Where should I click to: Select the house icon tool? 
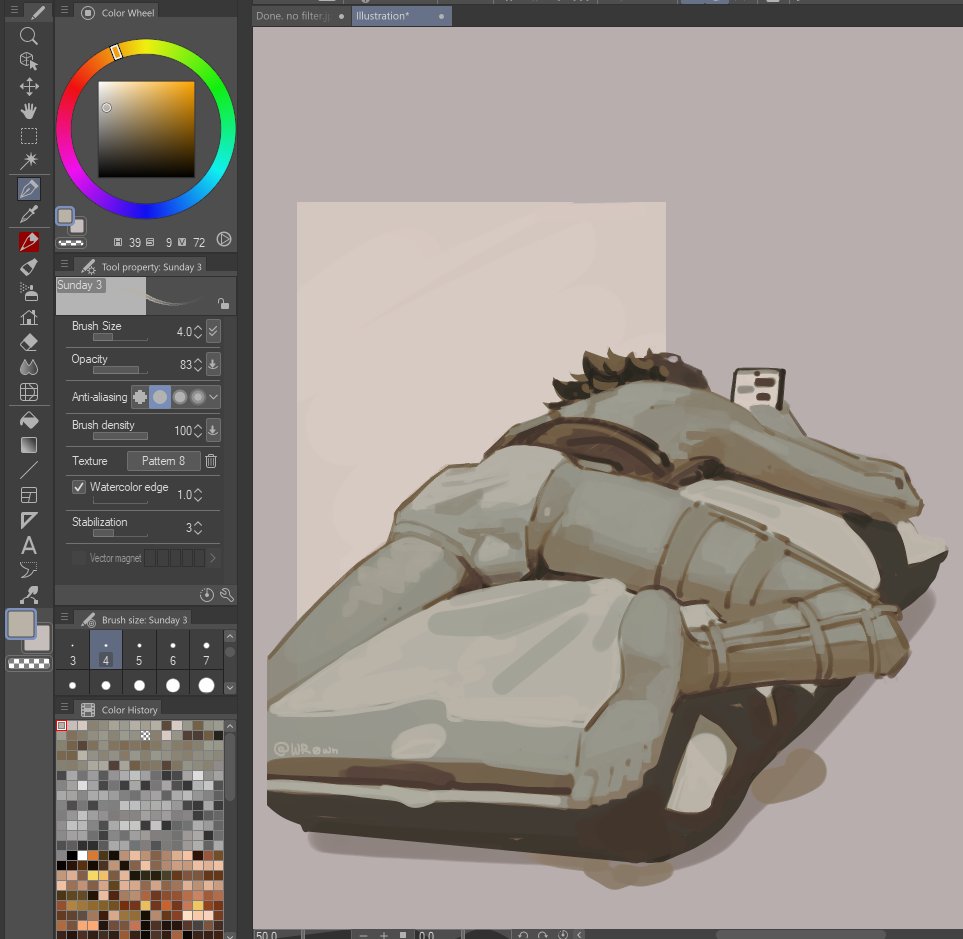[29, 318]
